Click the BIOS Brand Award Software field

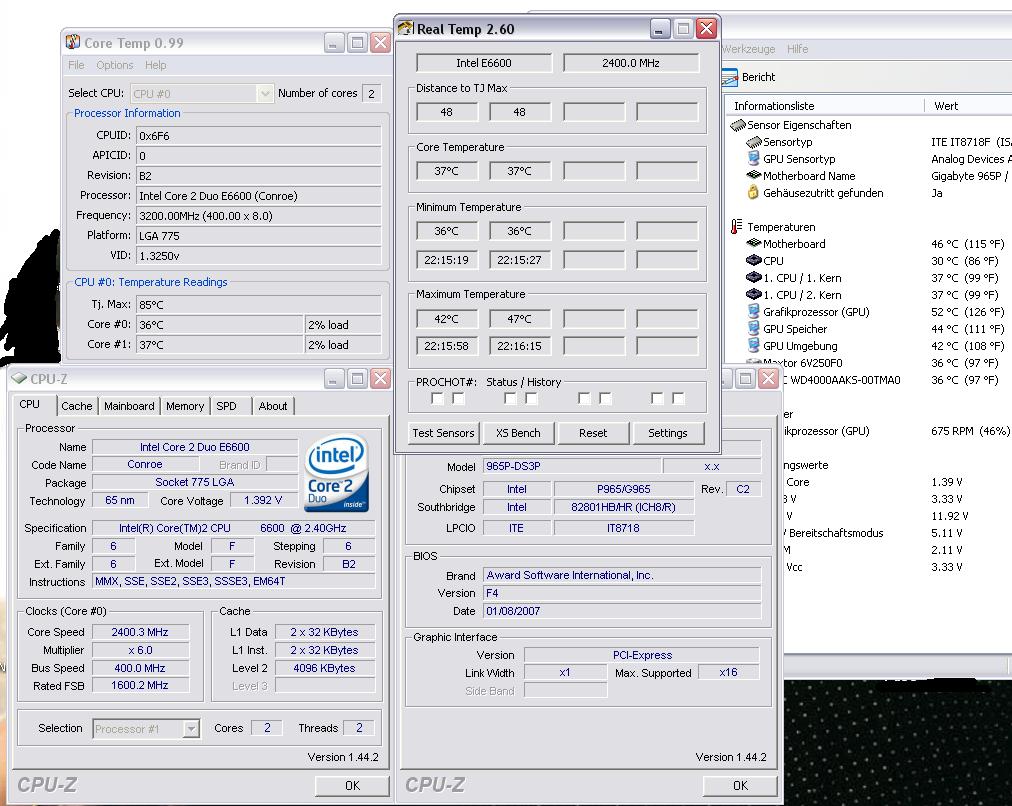point(622,575)
